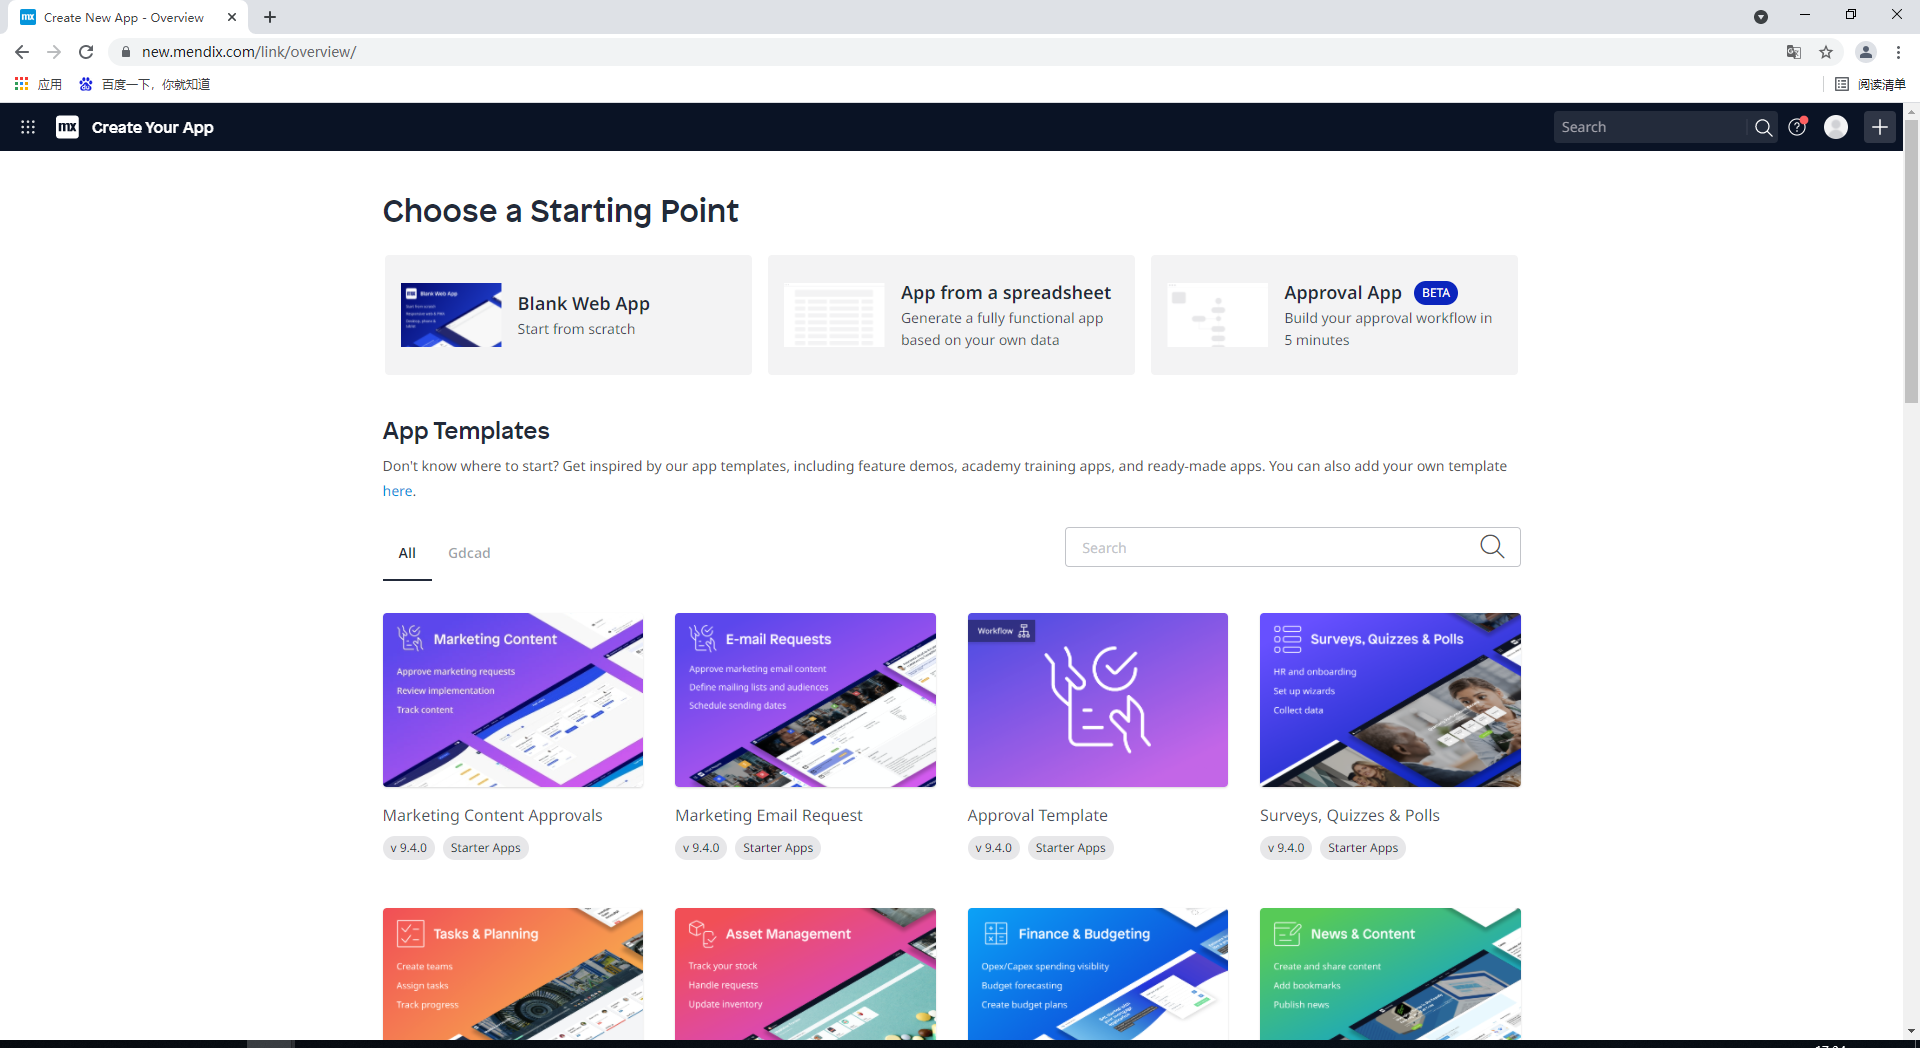Switch to the Gdcad tab
The image size is (1920, 1048).
[469, 553]
